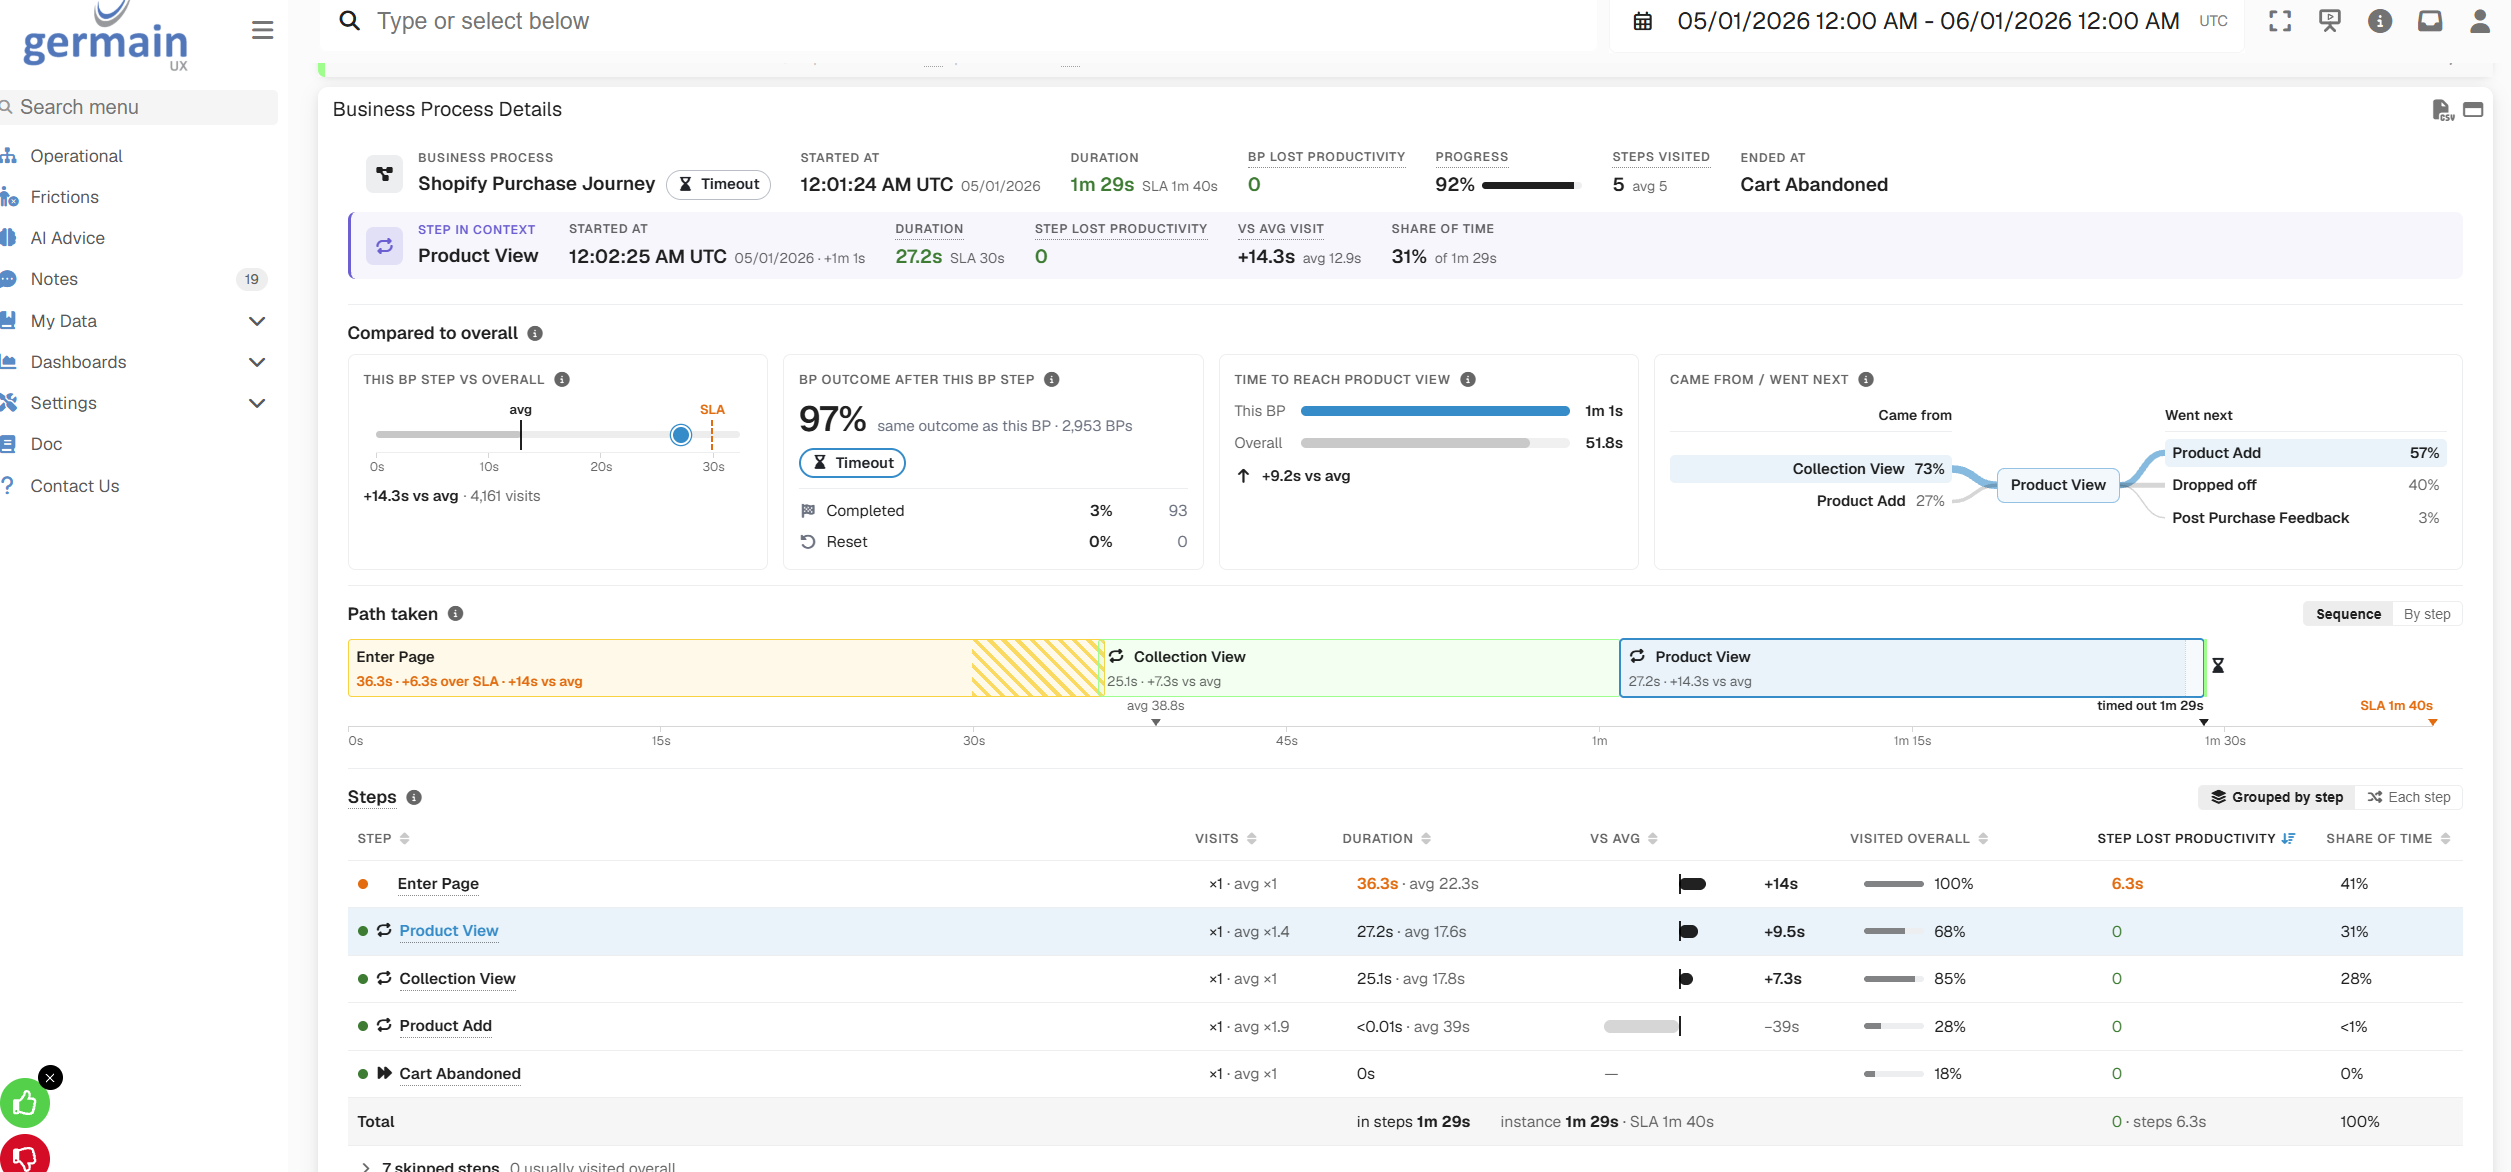The height and width of the screenshot is (1172, 2511).
Task: Switch path view to Sequence
Action: pyautogui.click(x=2348, y=614)
